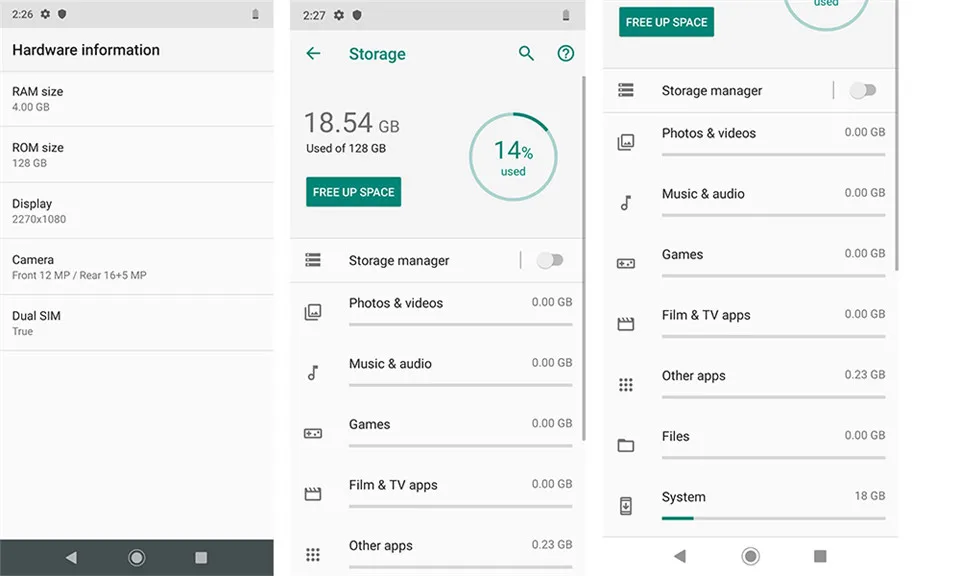Viewport: 960px width, 576px height.
Task: Tap System download icon in right screen
Action: pos(626,506)
